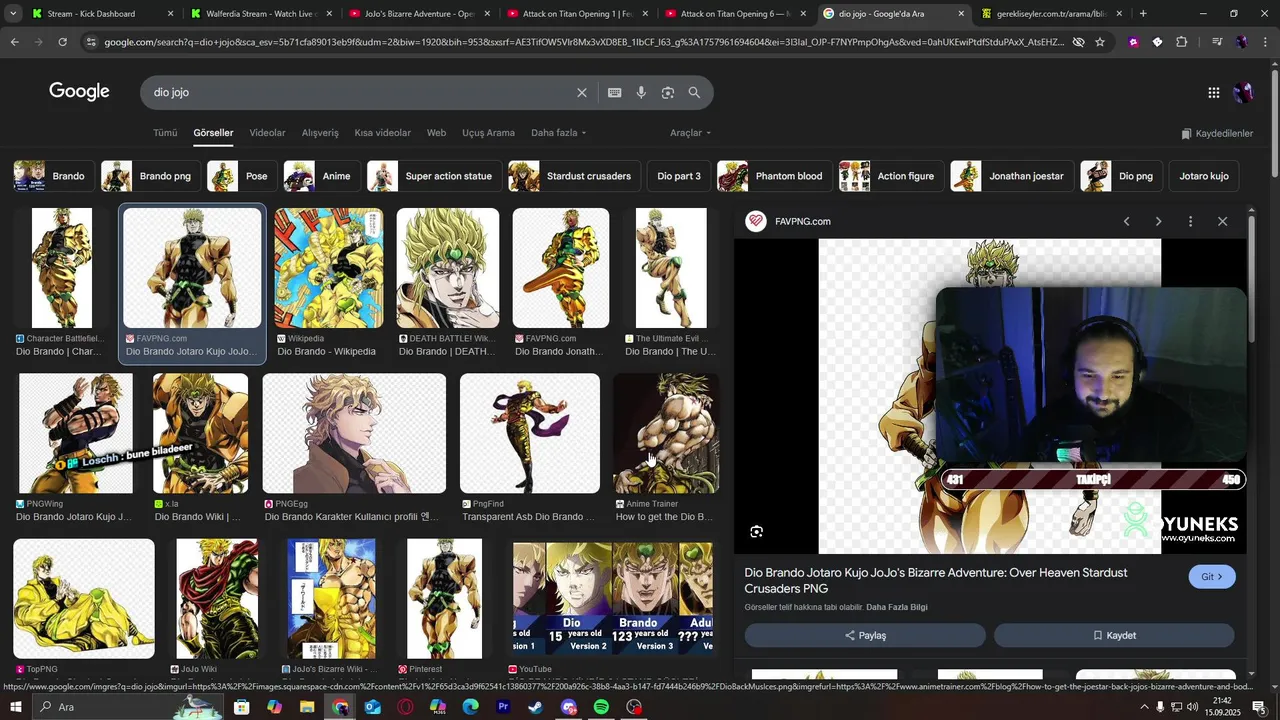This screenshot has width=1280, height=720.
Task: Go back to the previous page
Action: pyautogui.click(x=14, y=42)
